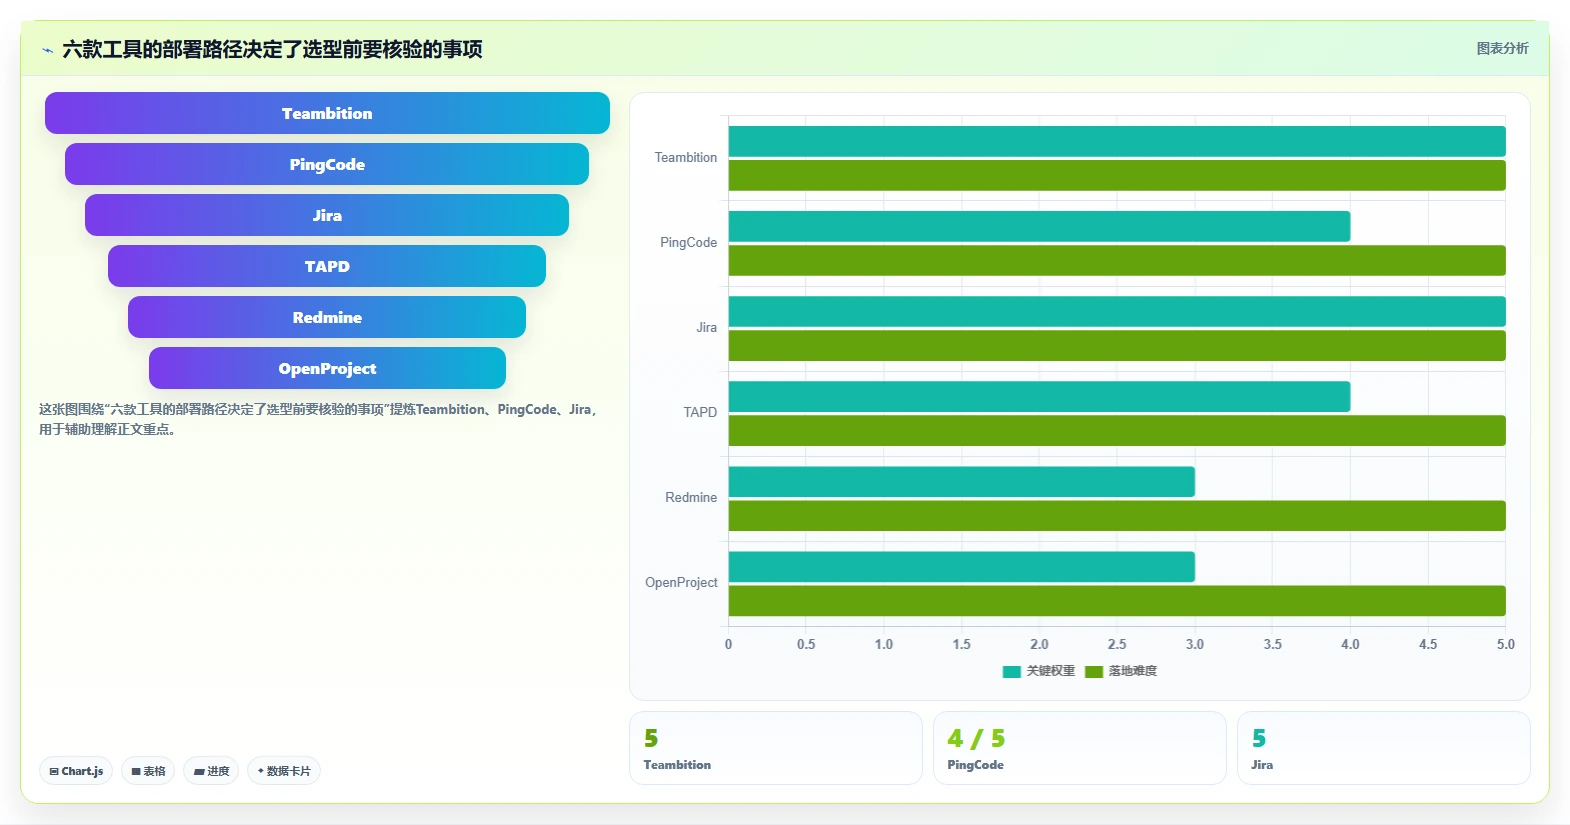Click the description paragraph starting 这张图围绕
1570x825 pixels.
(x=318, y=419)
